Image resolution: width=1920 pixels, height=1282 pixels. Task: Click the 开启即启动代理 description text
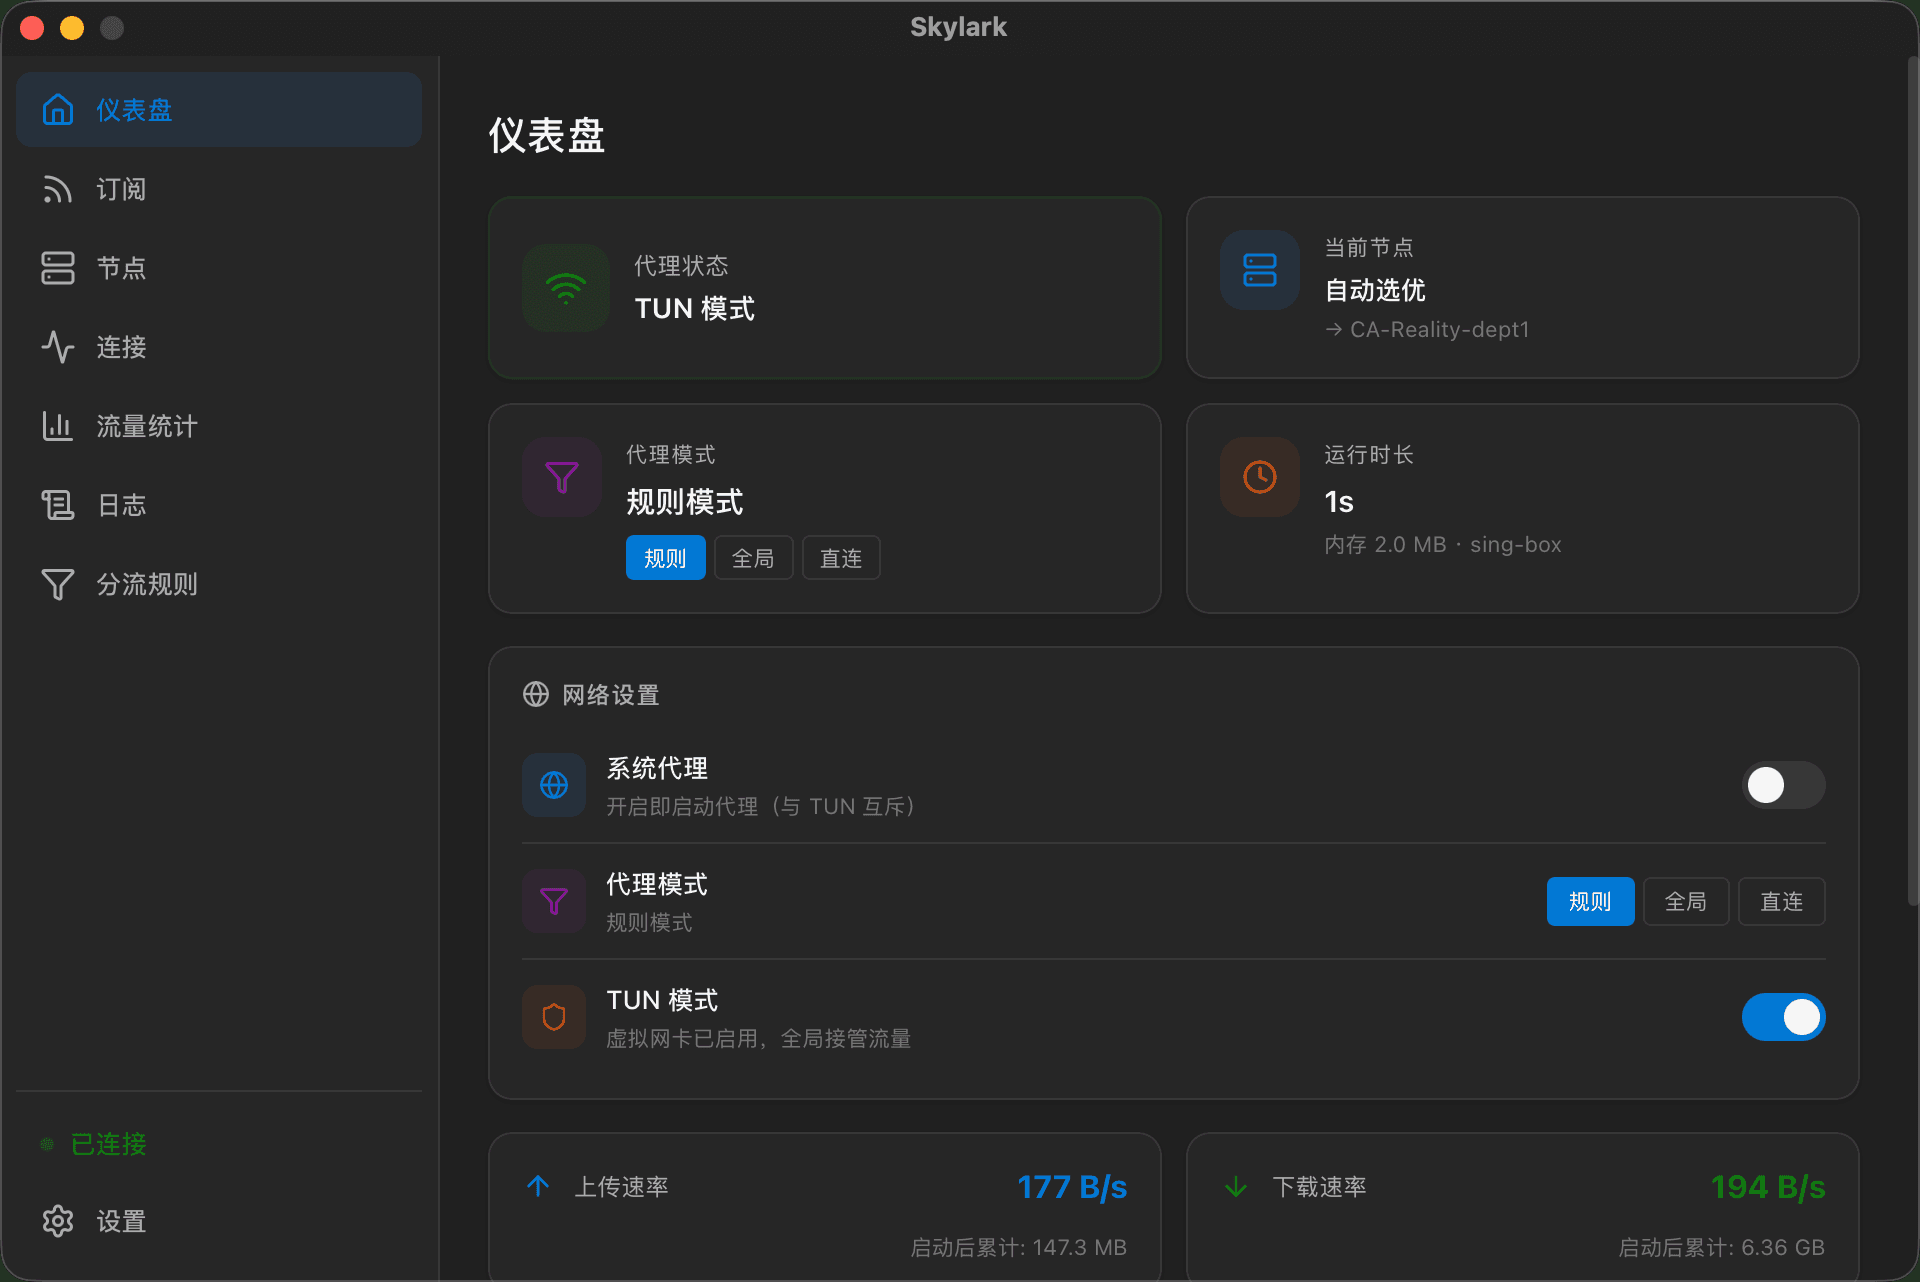[x=764, y=807]
